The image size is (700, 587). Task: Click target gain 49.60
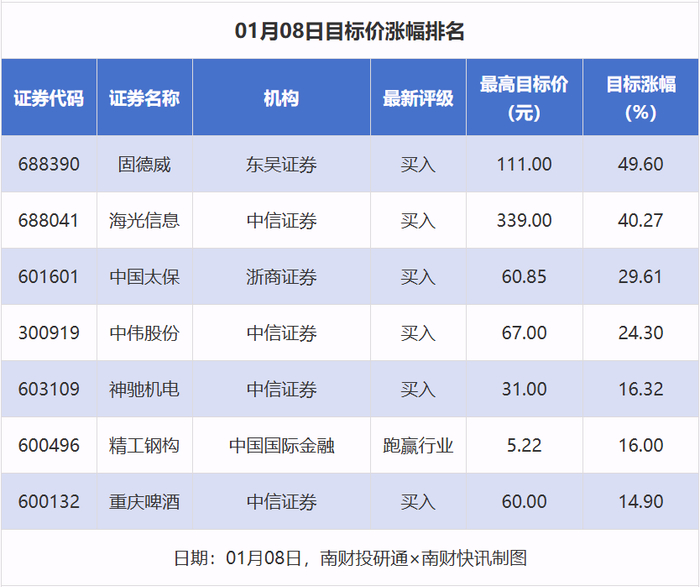(641, 164)
